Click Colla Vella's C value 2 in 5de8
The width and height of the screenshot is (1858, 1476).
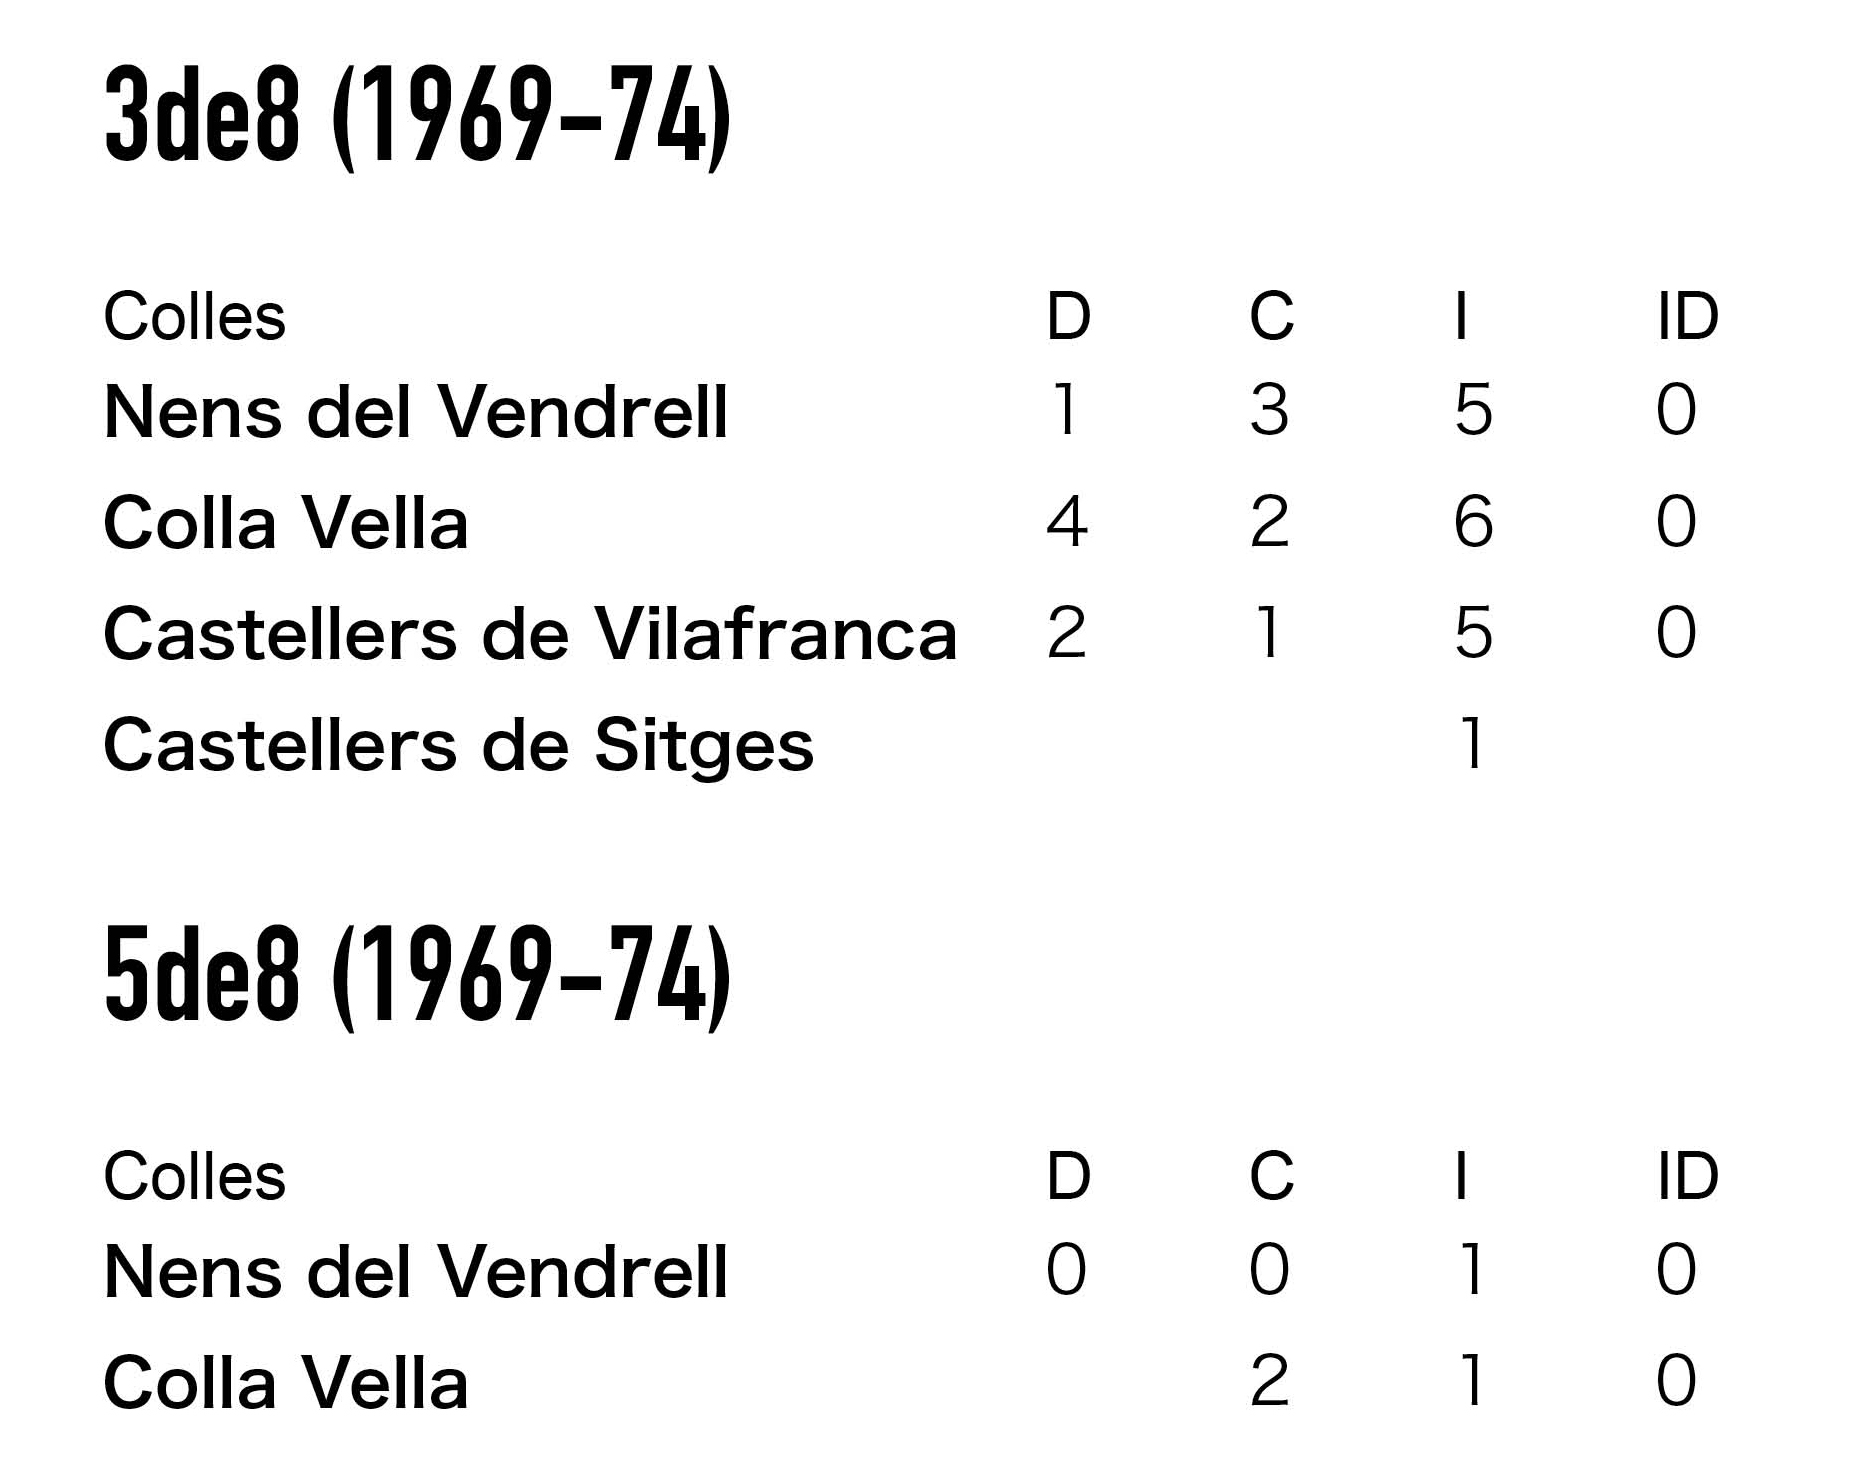[1270, 1381]
